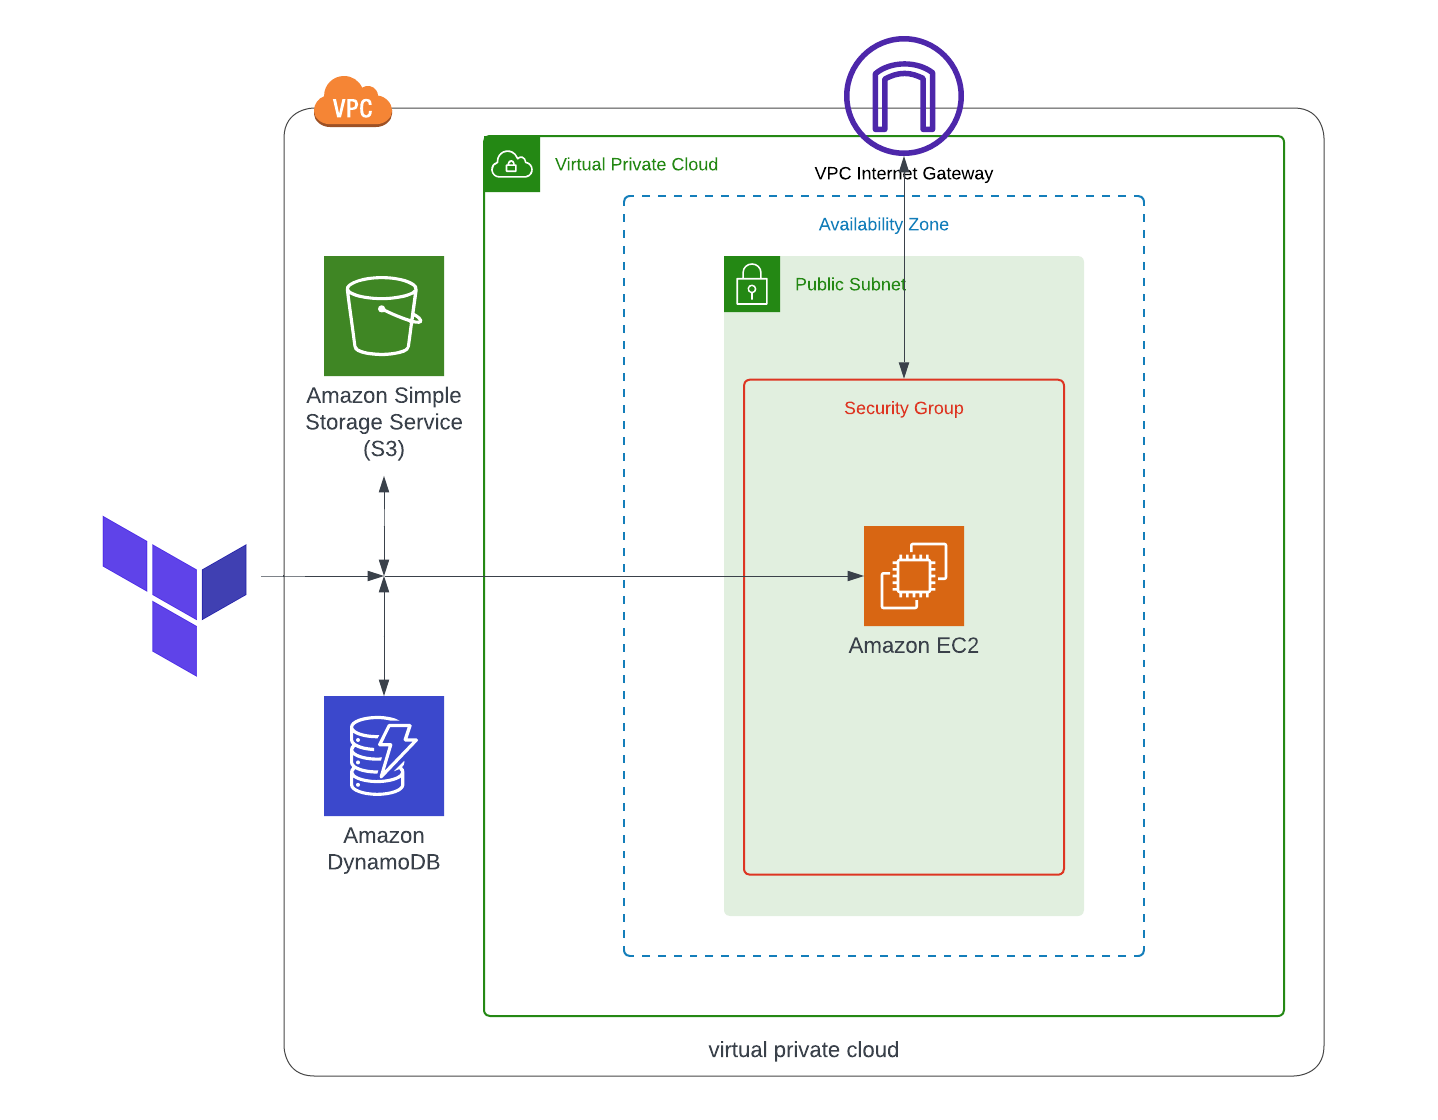Click the 'Amazon Simple Storage Service (S3)' caption

[x=384, y=422]
